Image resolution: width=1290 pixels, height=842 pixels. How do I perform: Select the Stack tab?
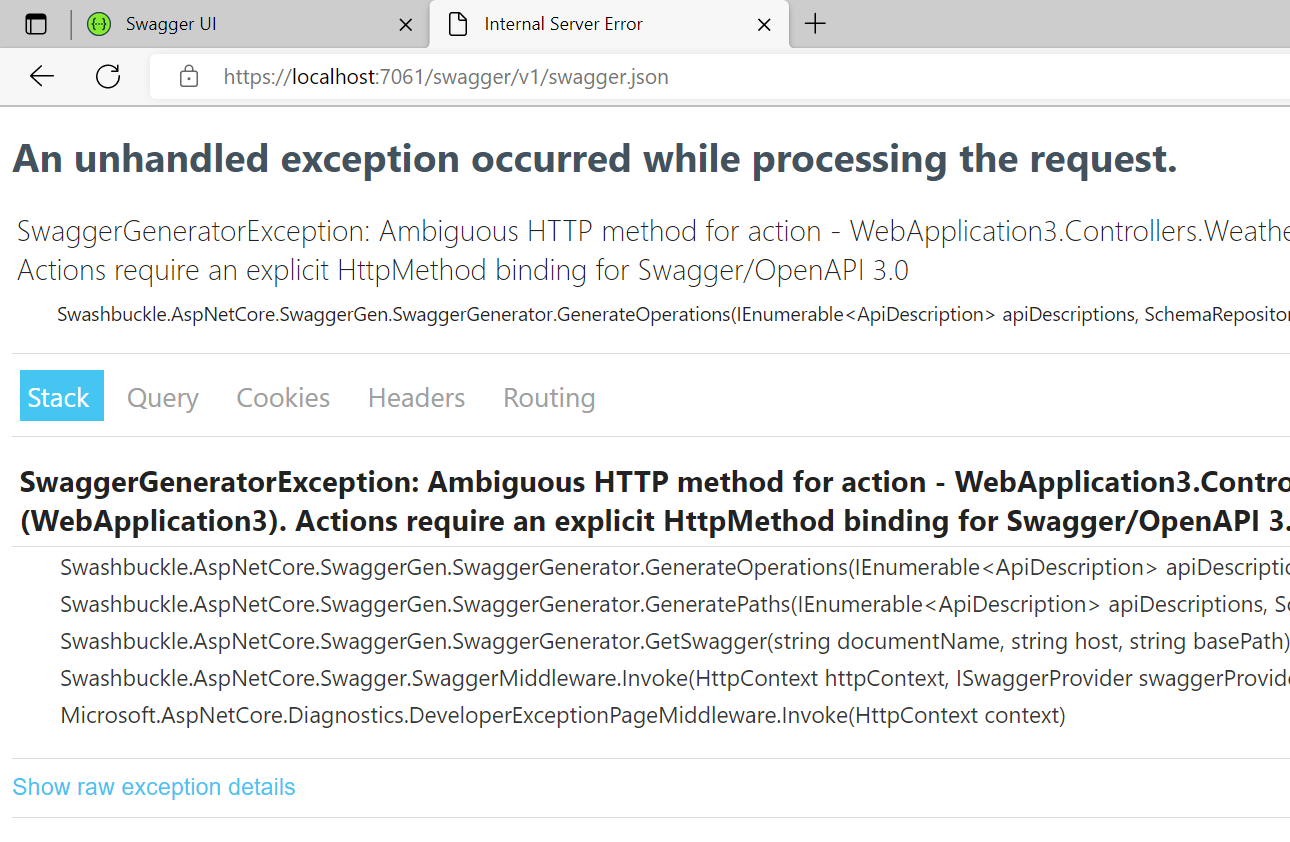pos(61,397)
